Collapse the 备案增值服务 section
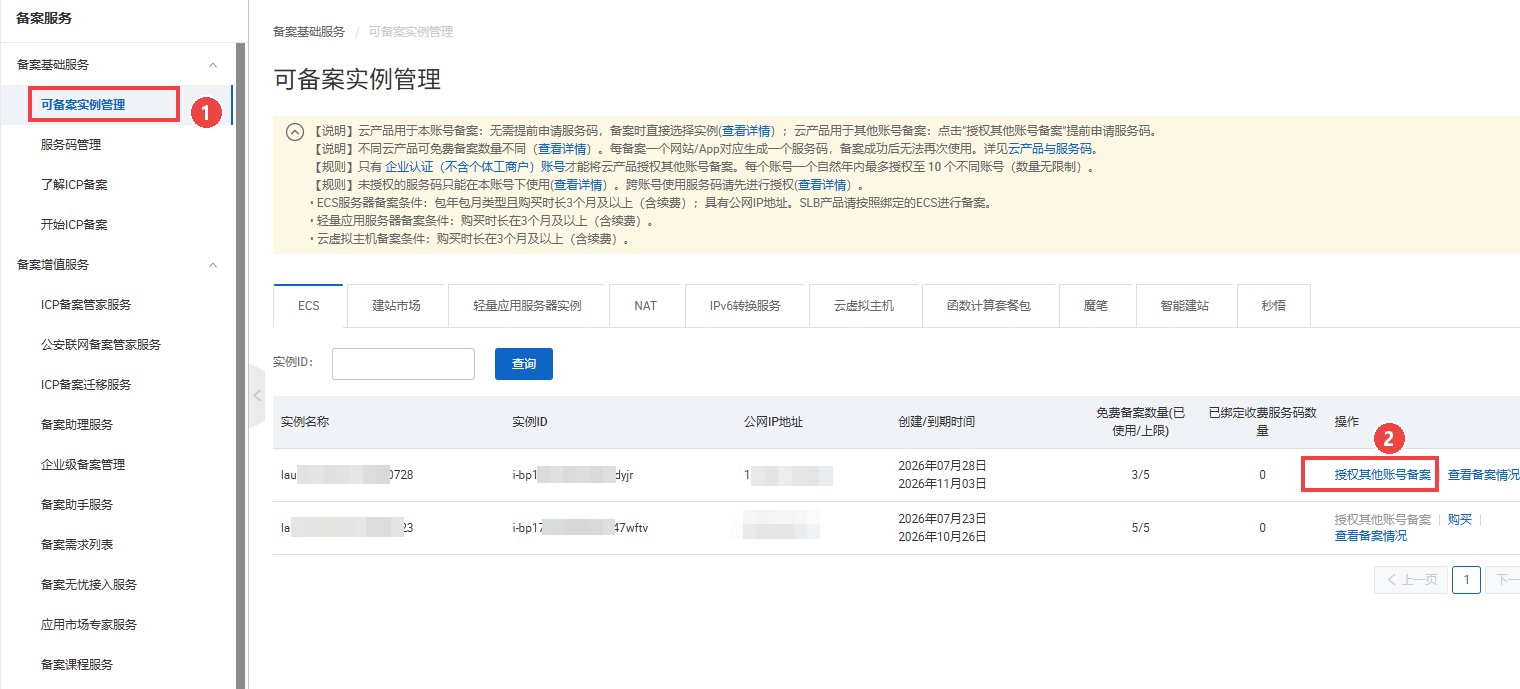 click(213, 265)
